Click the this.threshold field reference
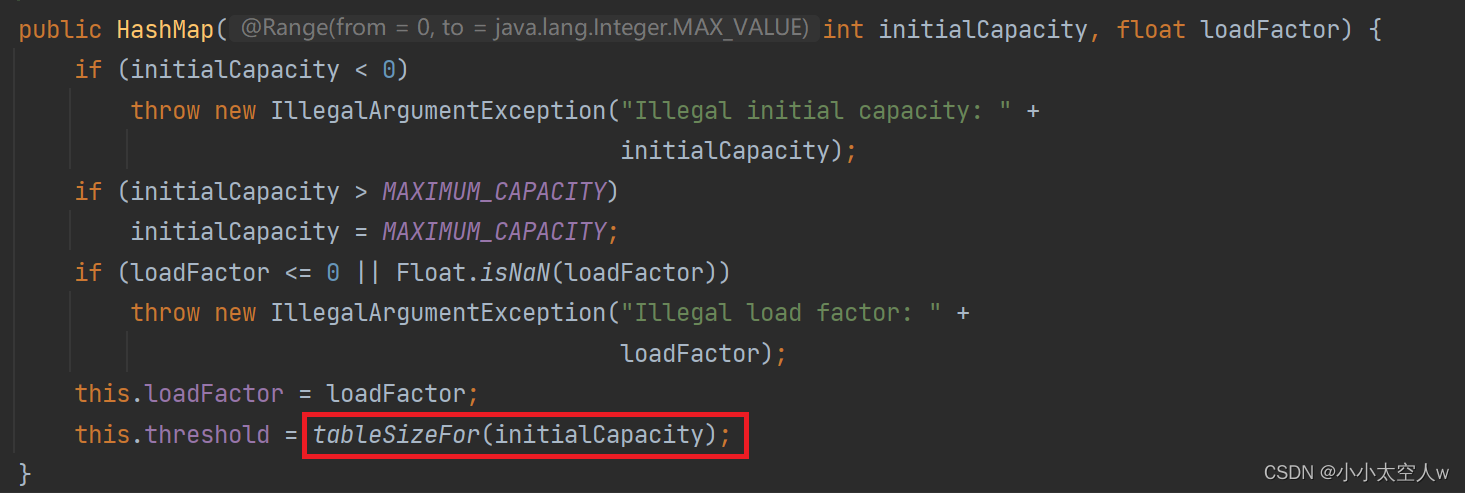1465x493 pixels. 172,434
